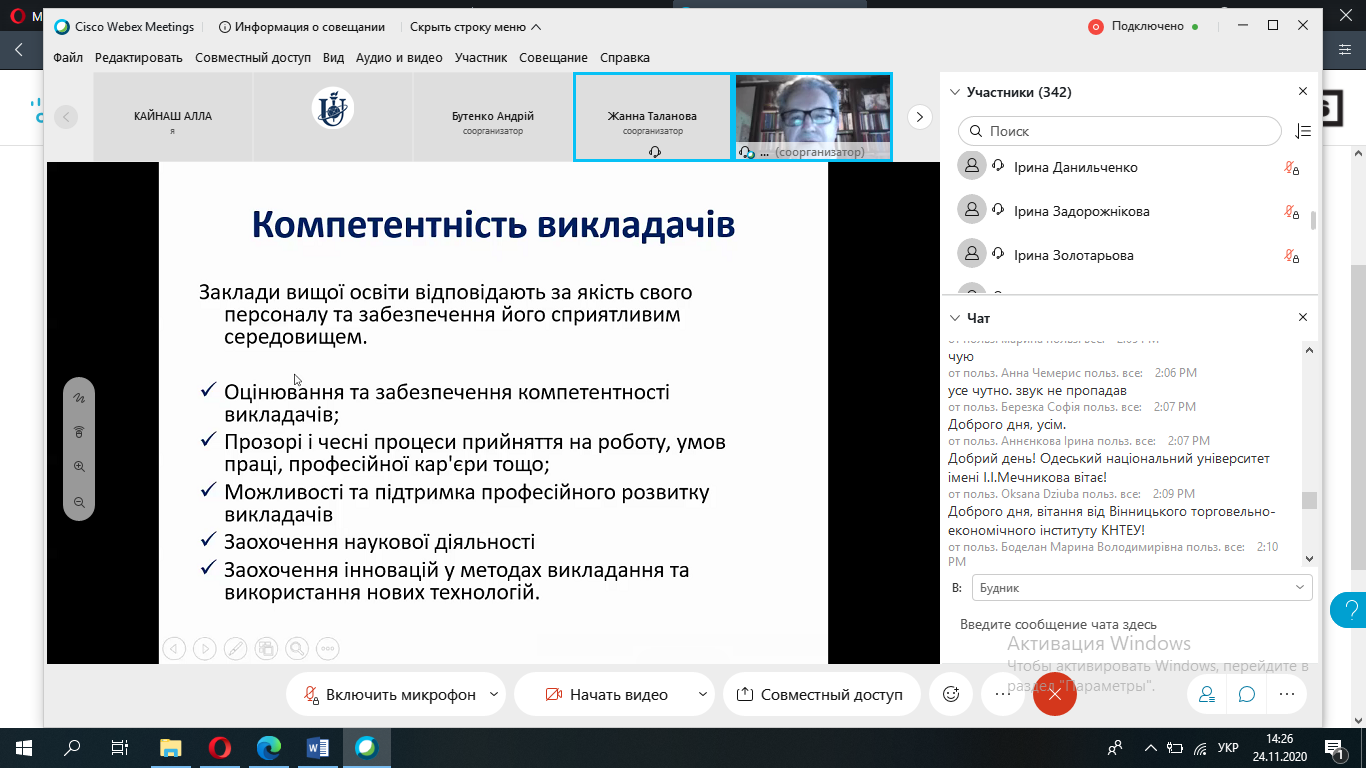The height and width of the screenshot is (768, 1366).
Task: Close the Участники panel
Action: pos(1303,92)
